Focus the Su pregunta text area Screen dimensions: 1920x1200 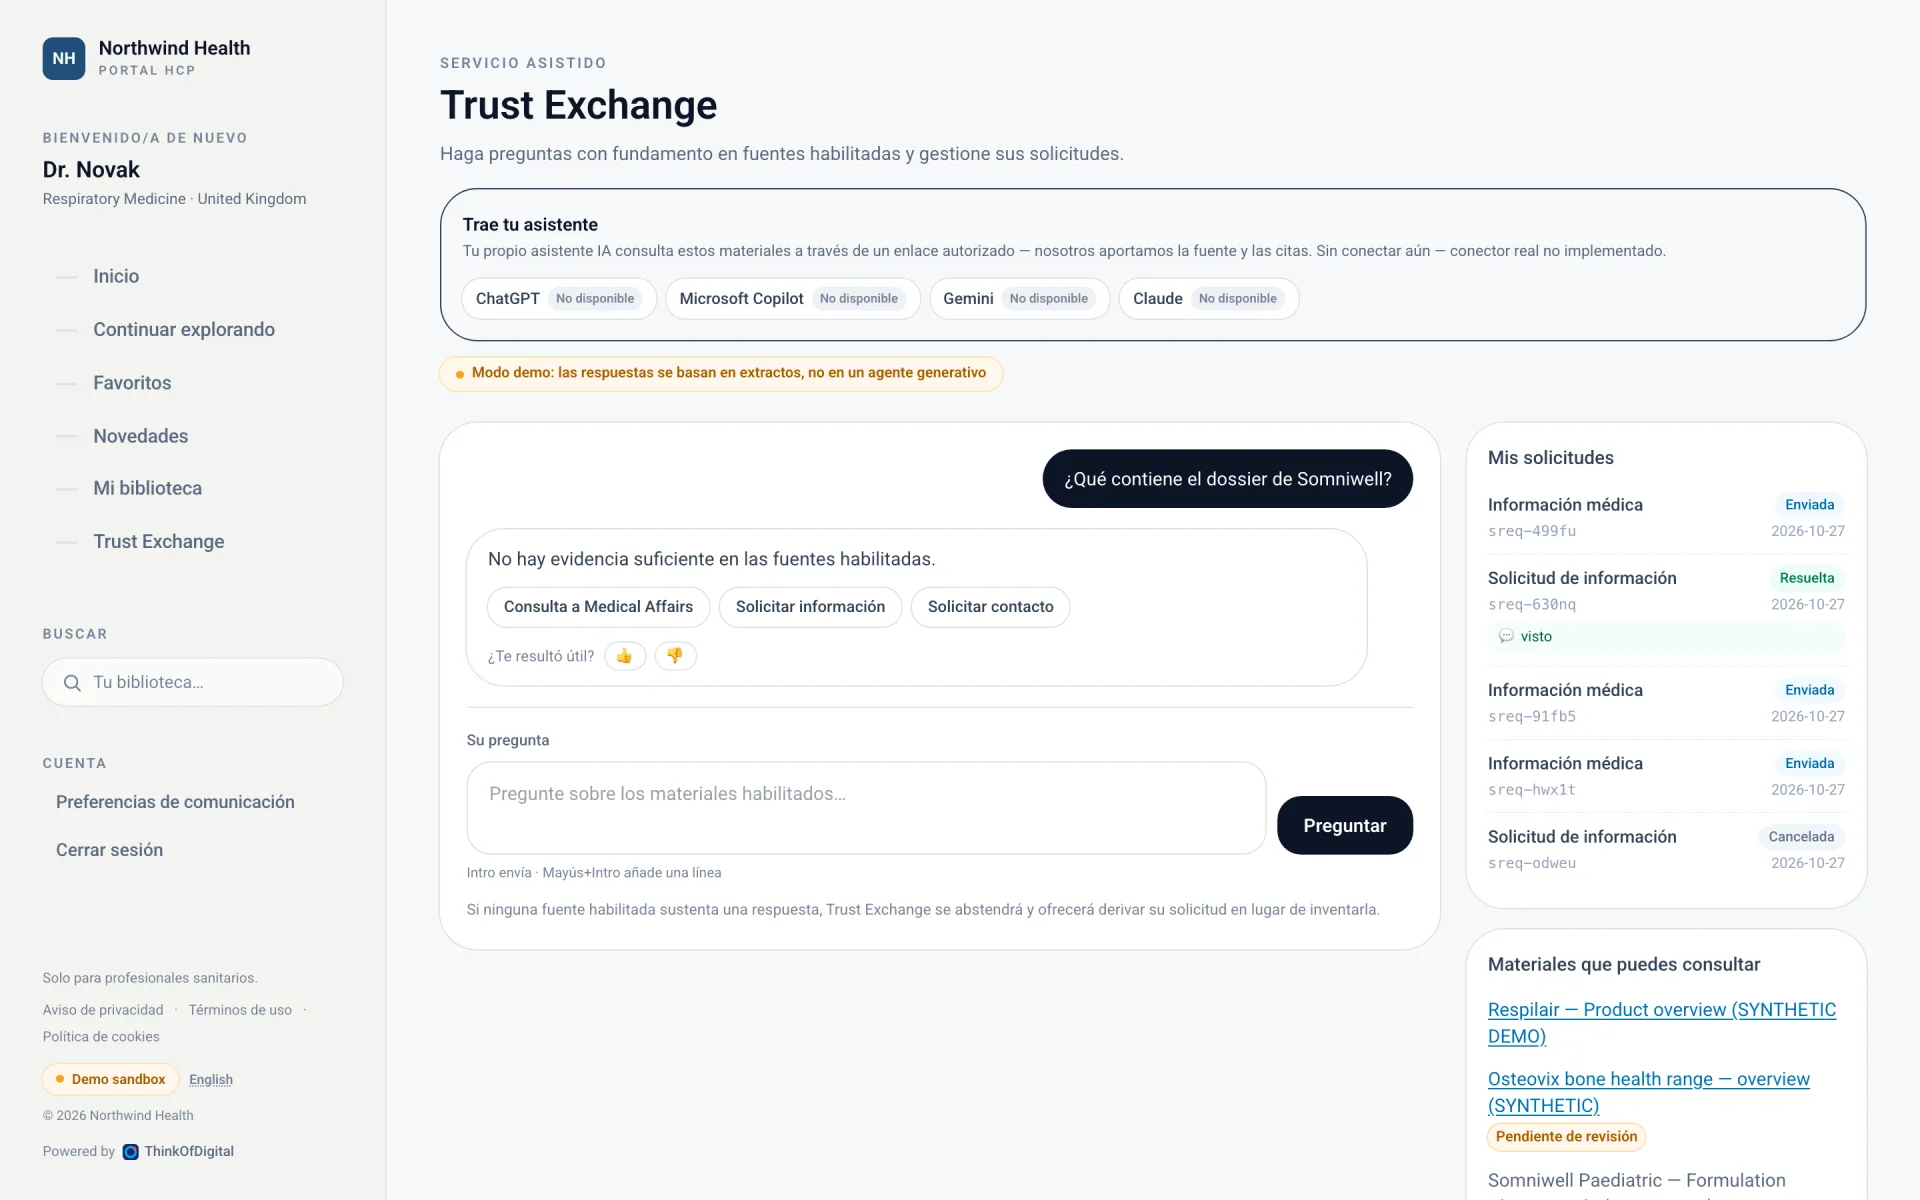(866, 808)
